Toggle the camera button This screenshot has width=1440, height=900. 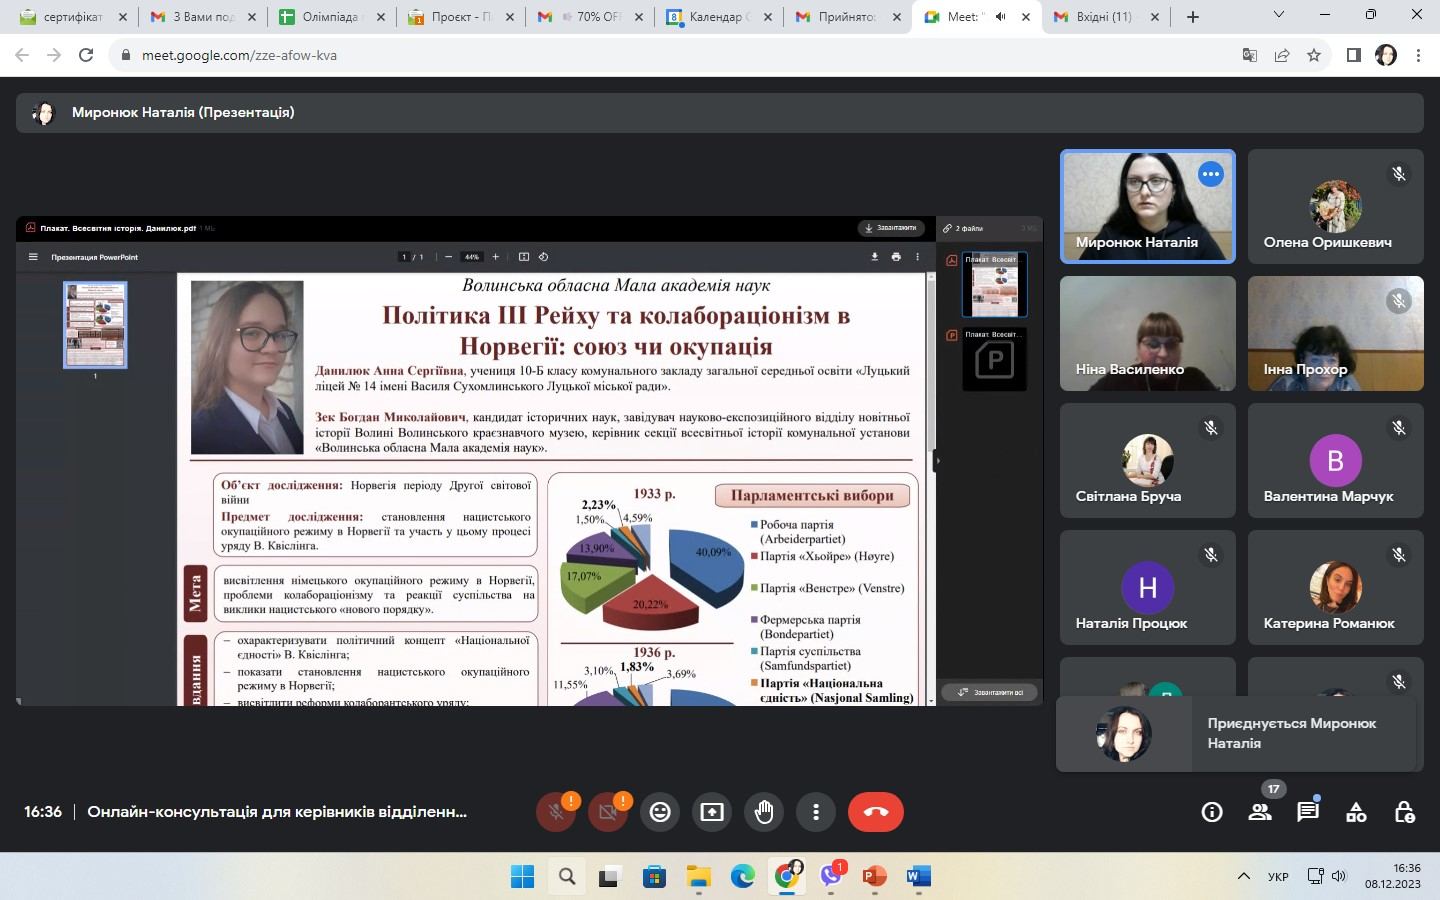tap(608, 812)
